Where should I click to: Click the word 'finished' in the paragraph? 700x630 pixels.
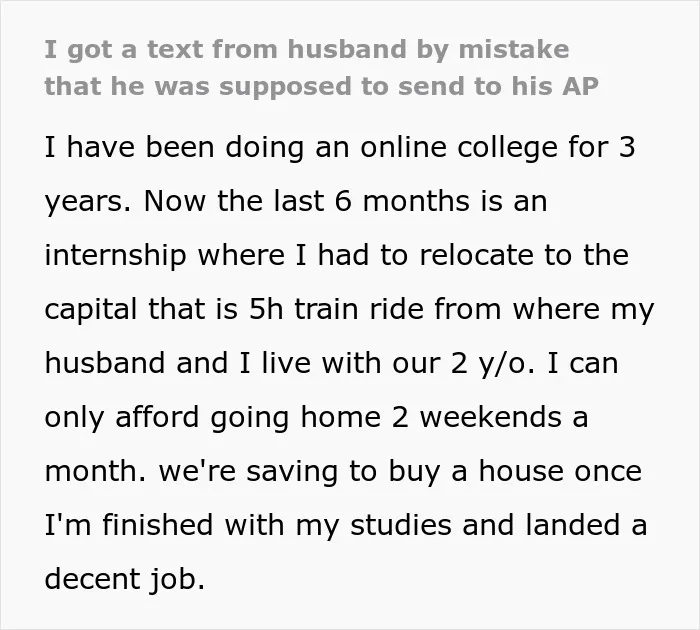click(158, 525)
